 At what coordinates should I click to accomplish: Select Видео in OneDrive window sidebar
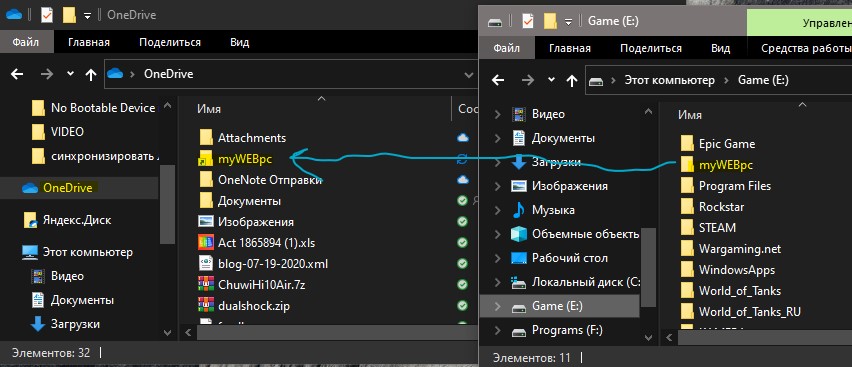click(x=58, y=276)
